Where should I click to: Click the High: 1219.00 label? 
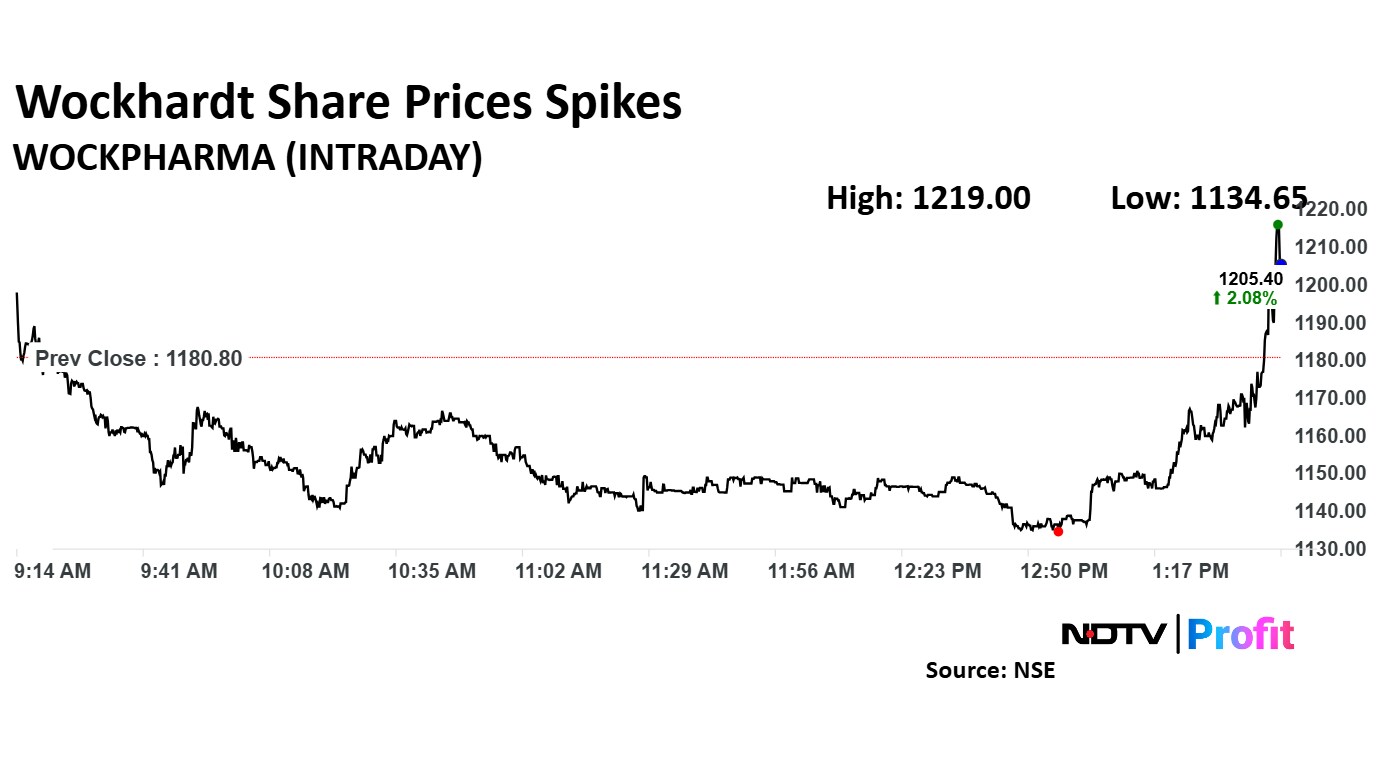[927, 198]
